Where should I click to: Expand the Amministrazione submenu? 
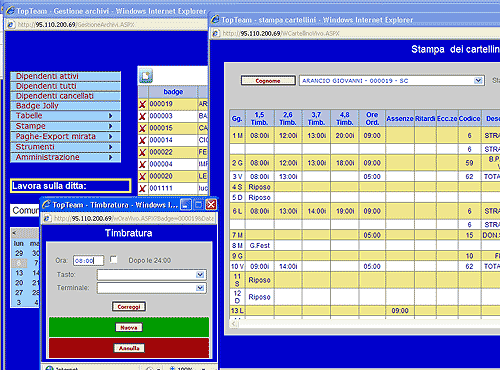pos(110,157)
